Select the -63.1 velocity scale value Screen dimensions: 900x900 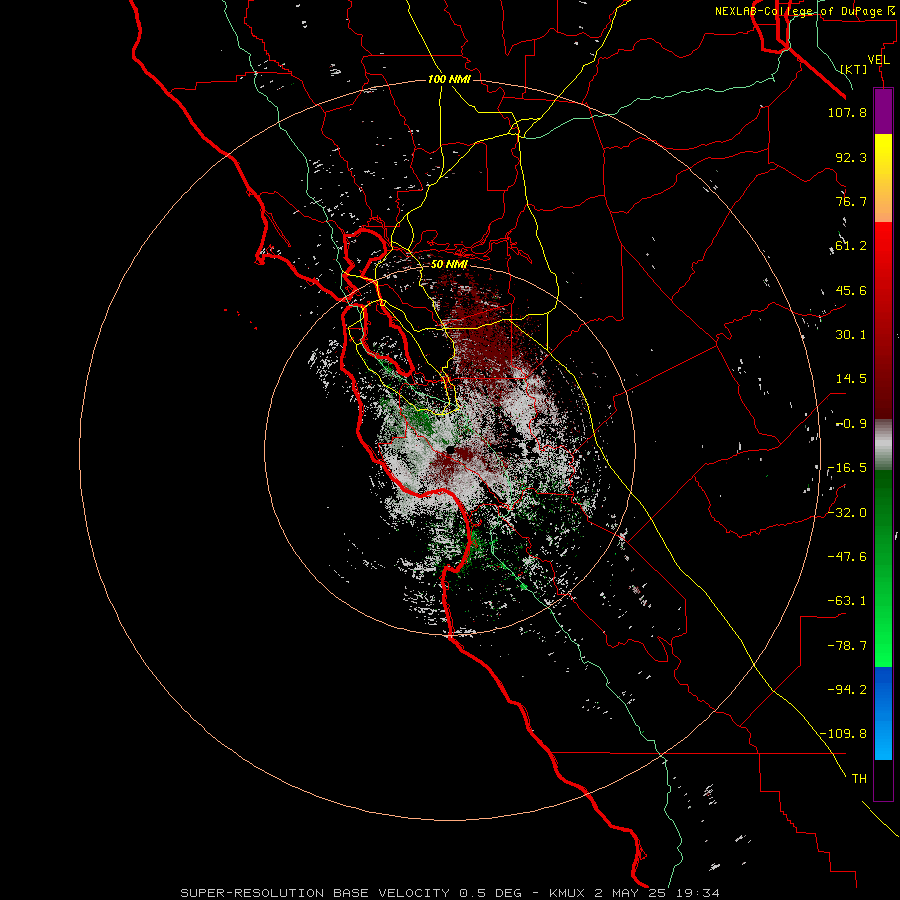tap(847, 601)
